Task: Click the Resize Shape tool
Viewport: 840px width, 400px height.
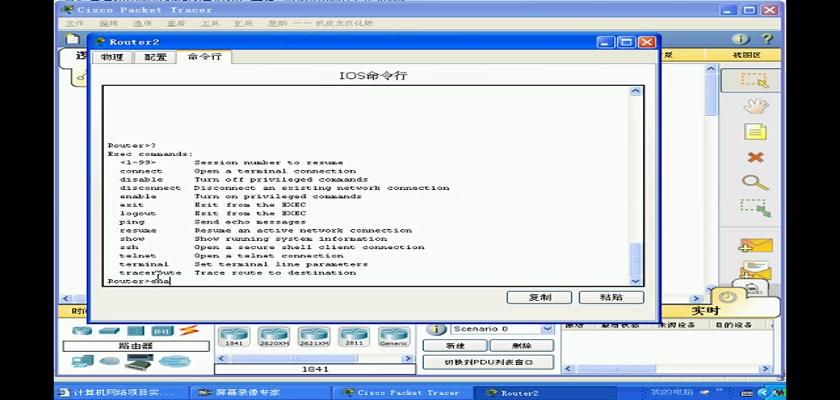Action: (x=755, y=208)
